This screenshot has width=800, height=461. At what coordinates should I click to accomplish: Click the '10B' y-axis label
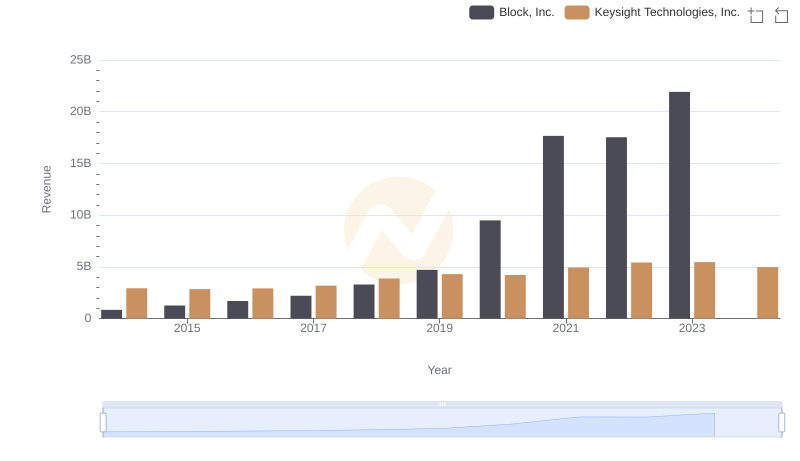[x=81, y=215]
